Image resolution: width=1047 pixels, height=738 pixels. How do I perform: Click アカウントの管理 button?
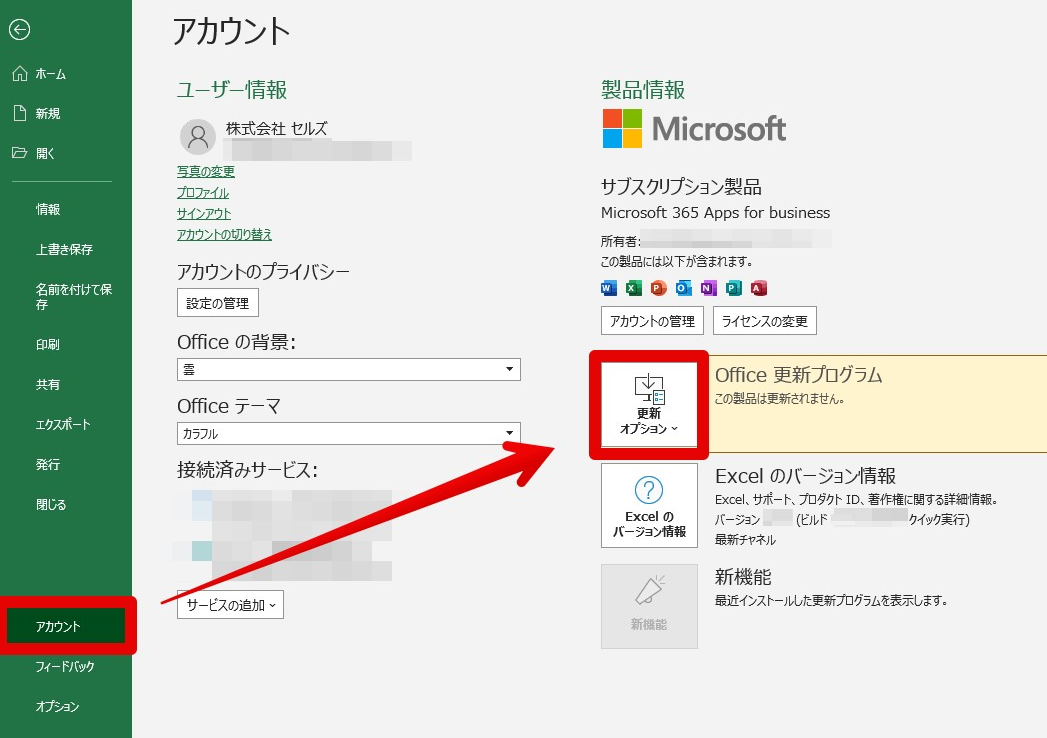point(652,321)
